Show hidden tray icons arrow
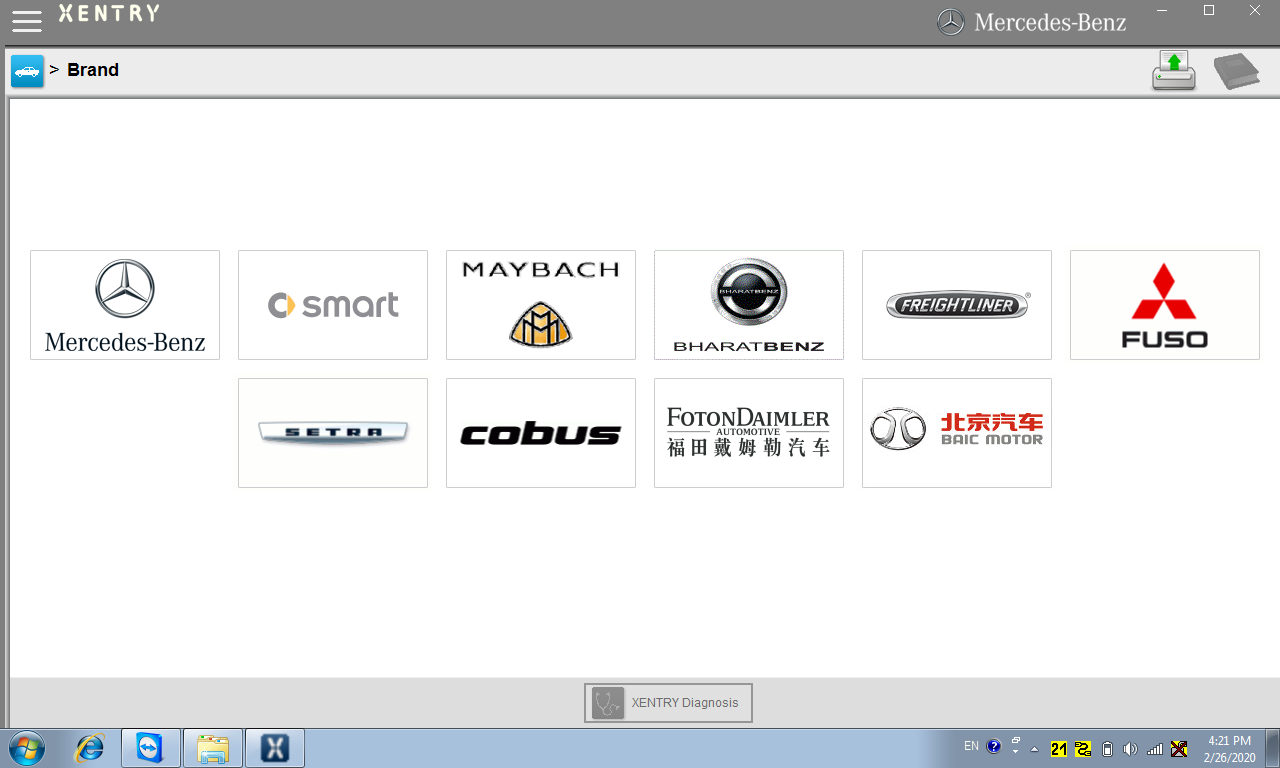 coord(1034,749)
